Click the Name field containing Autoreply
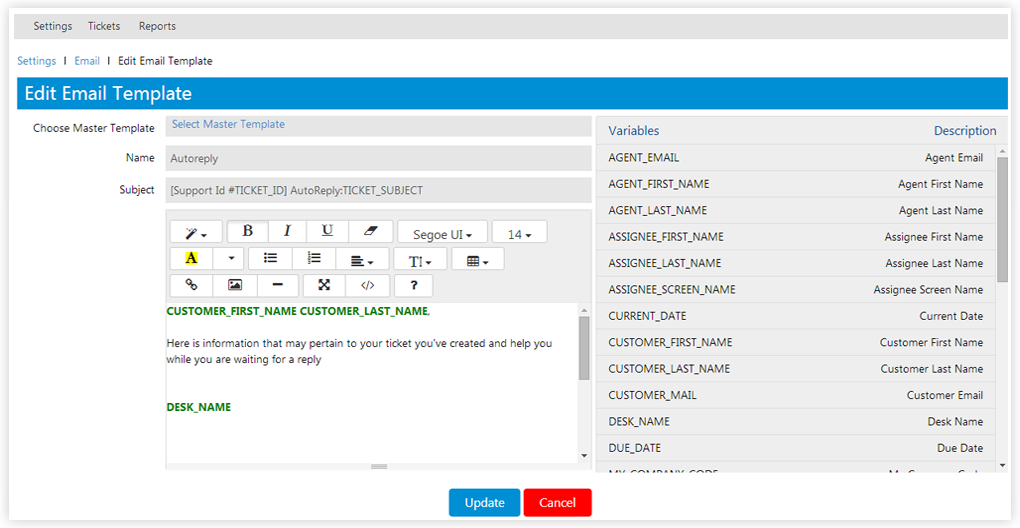 coord(379,158)
